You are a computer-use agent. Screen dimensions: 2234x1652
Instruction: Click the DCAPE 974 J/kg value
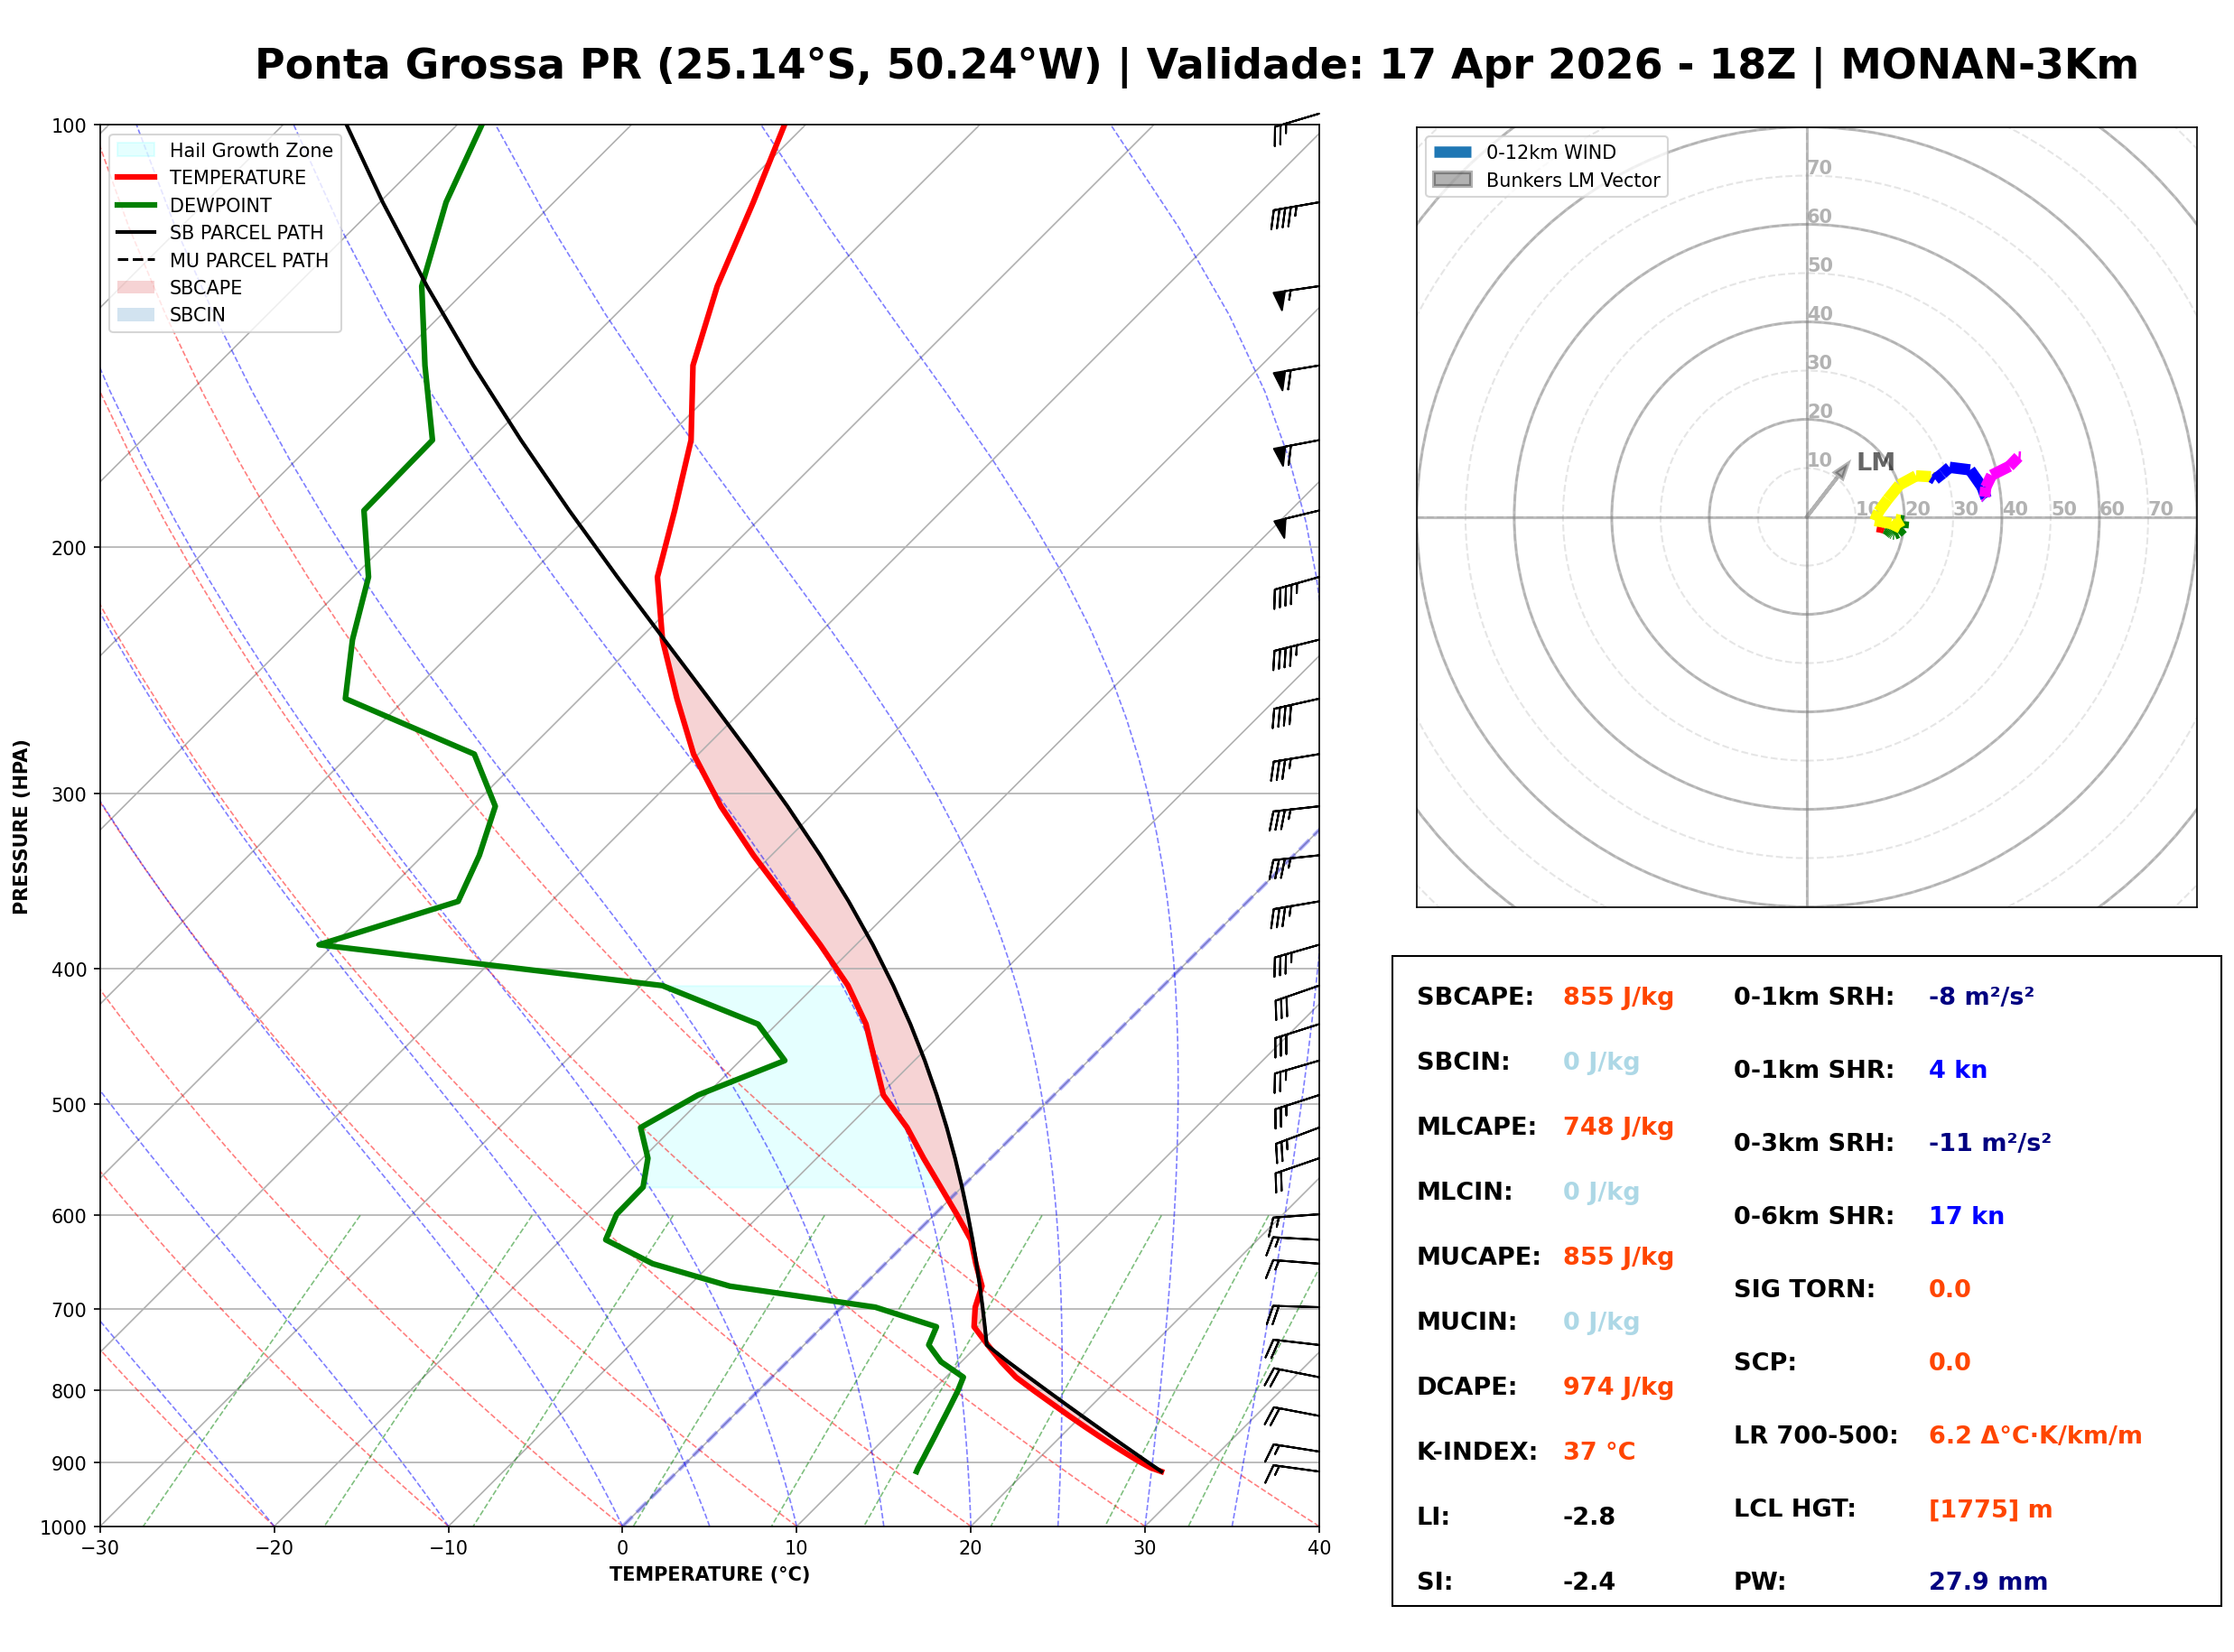click(1617, 1387)
